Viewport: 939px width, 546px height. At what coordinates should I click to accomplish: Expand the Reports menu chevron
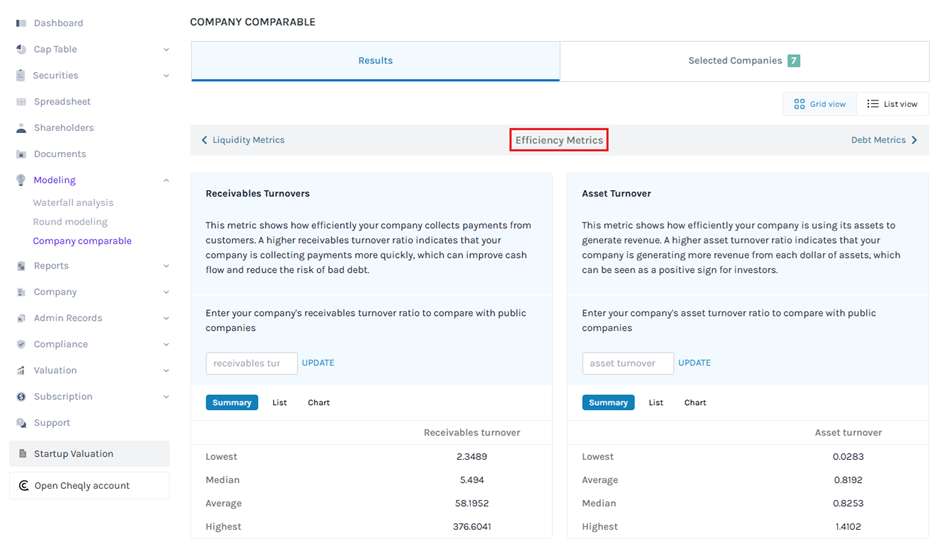(166, 266)
